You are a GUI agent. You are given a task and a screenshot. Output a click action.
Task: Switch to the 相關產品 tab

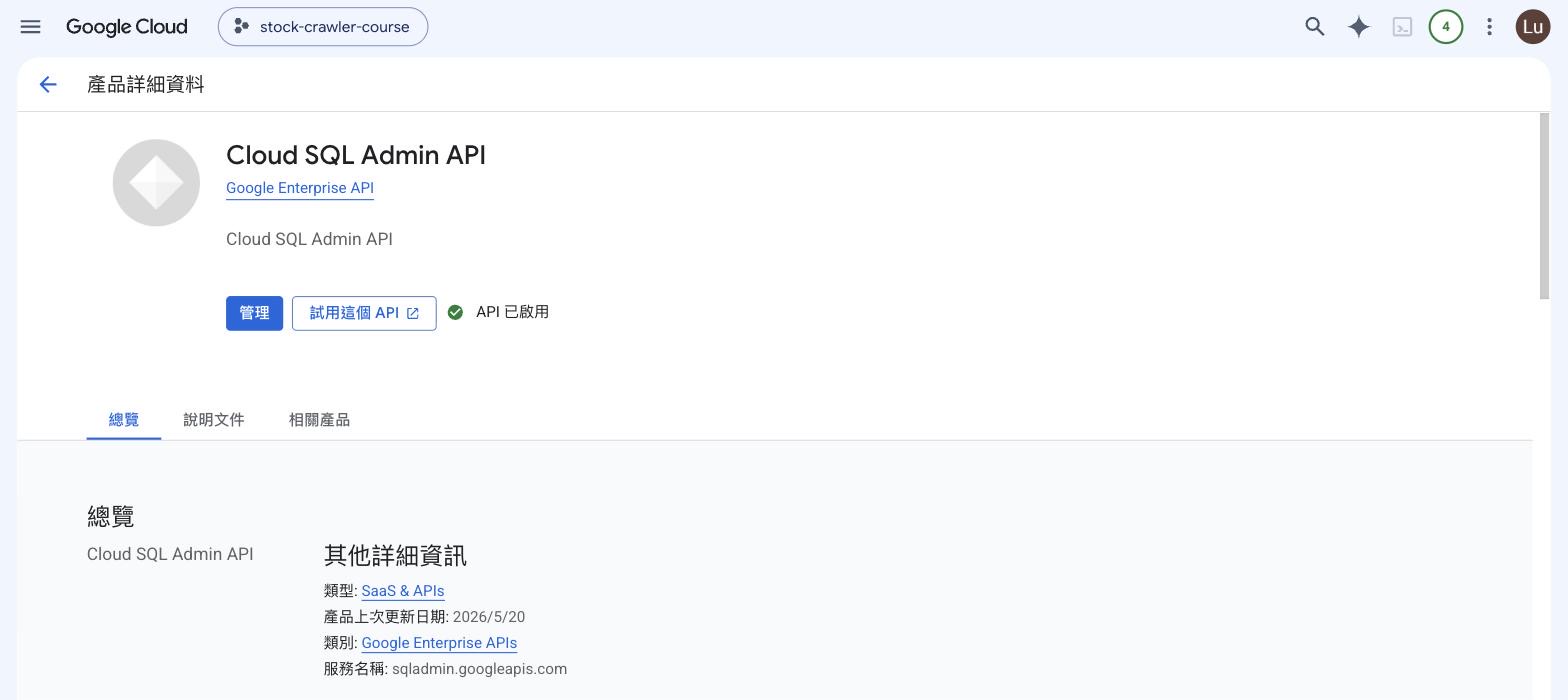(319, 420)
